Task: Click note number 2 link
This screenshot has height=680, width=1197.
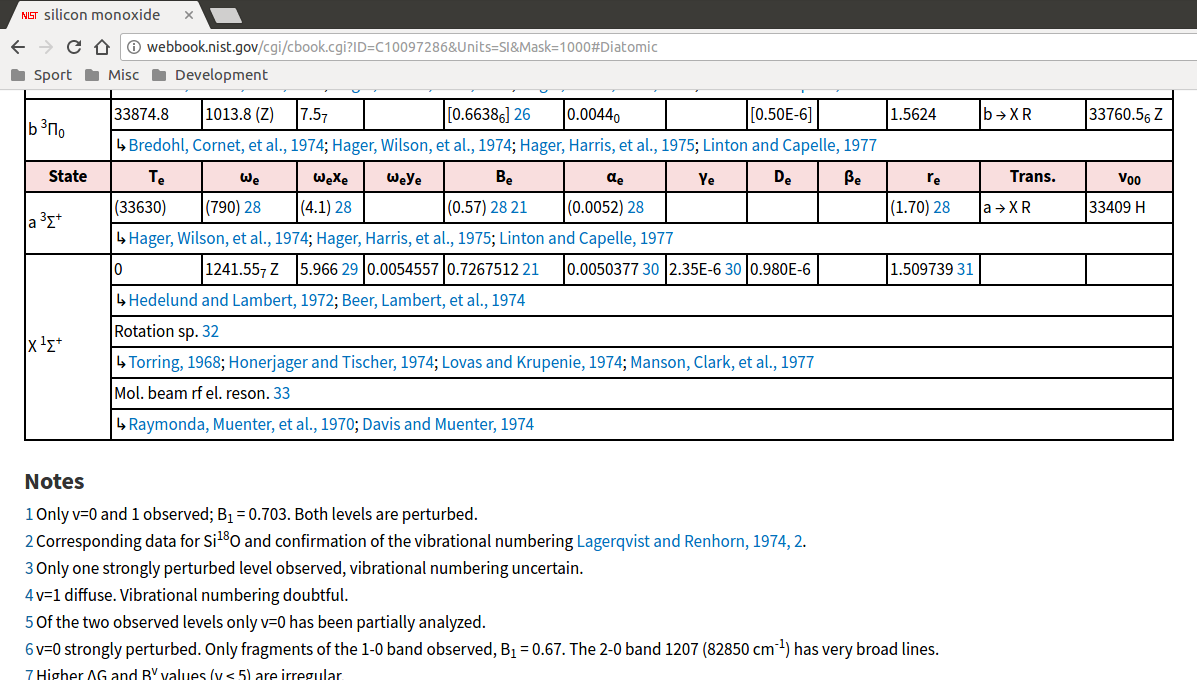Action: [29, 541]
